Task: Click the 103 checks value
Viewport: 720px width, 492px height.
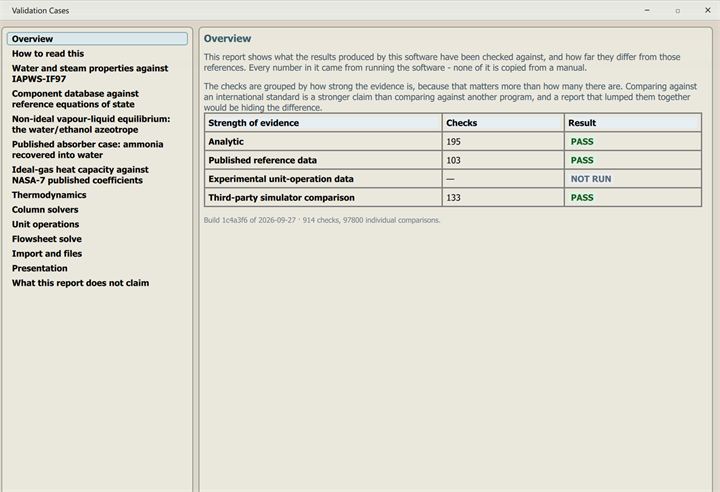Action: click(x=453, y=160)
